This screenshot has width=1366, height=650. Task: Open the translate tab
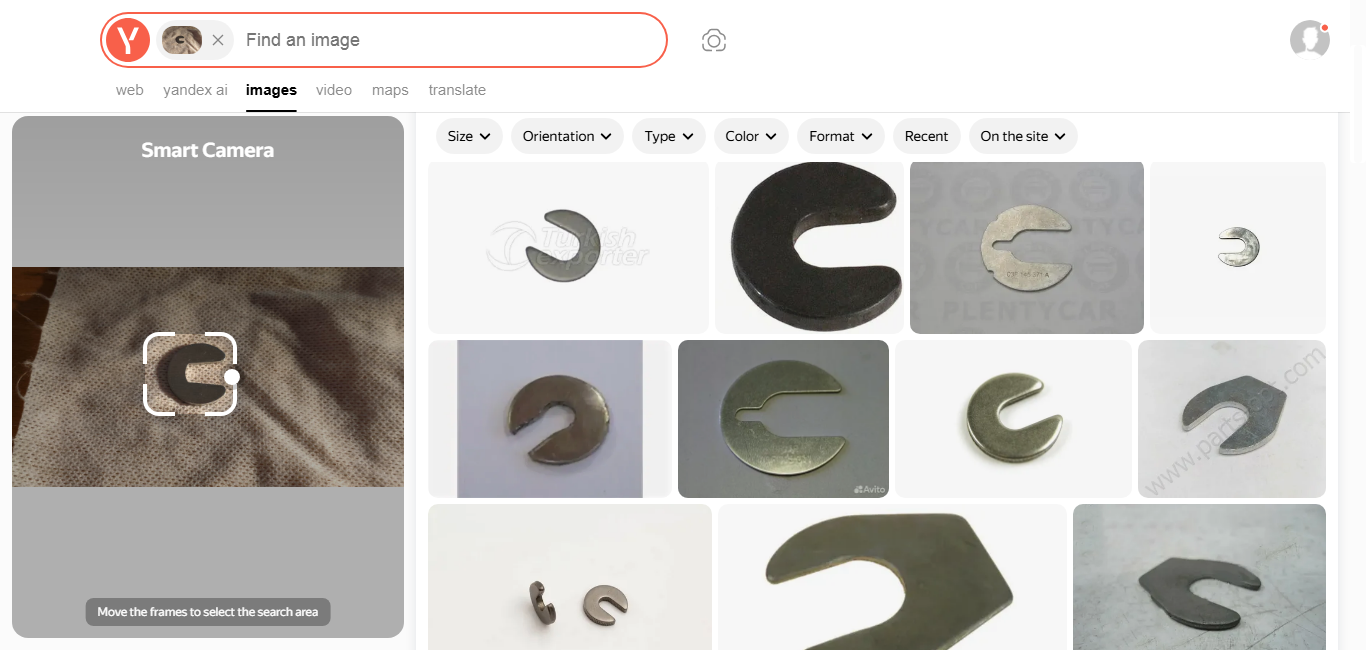coord(457,90)
